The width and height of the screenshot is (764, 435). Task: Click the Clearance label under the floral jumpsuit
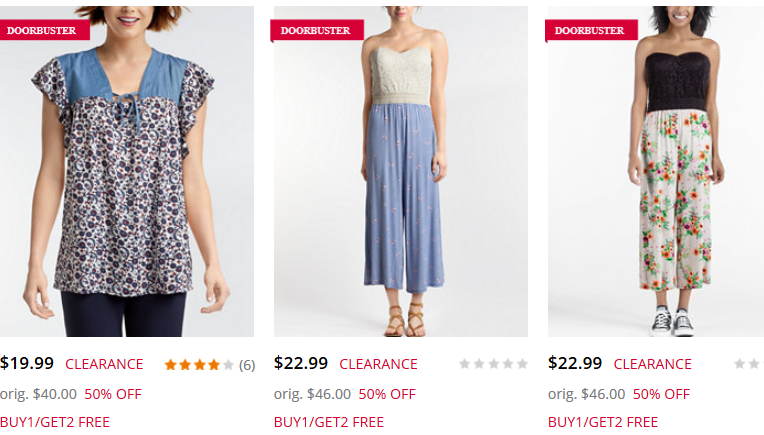(652, 364)
